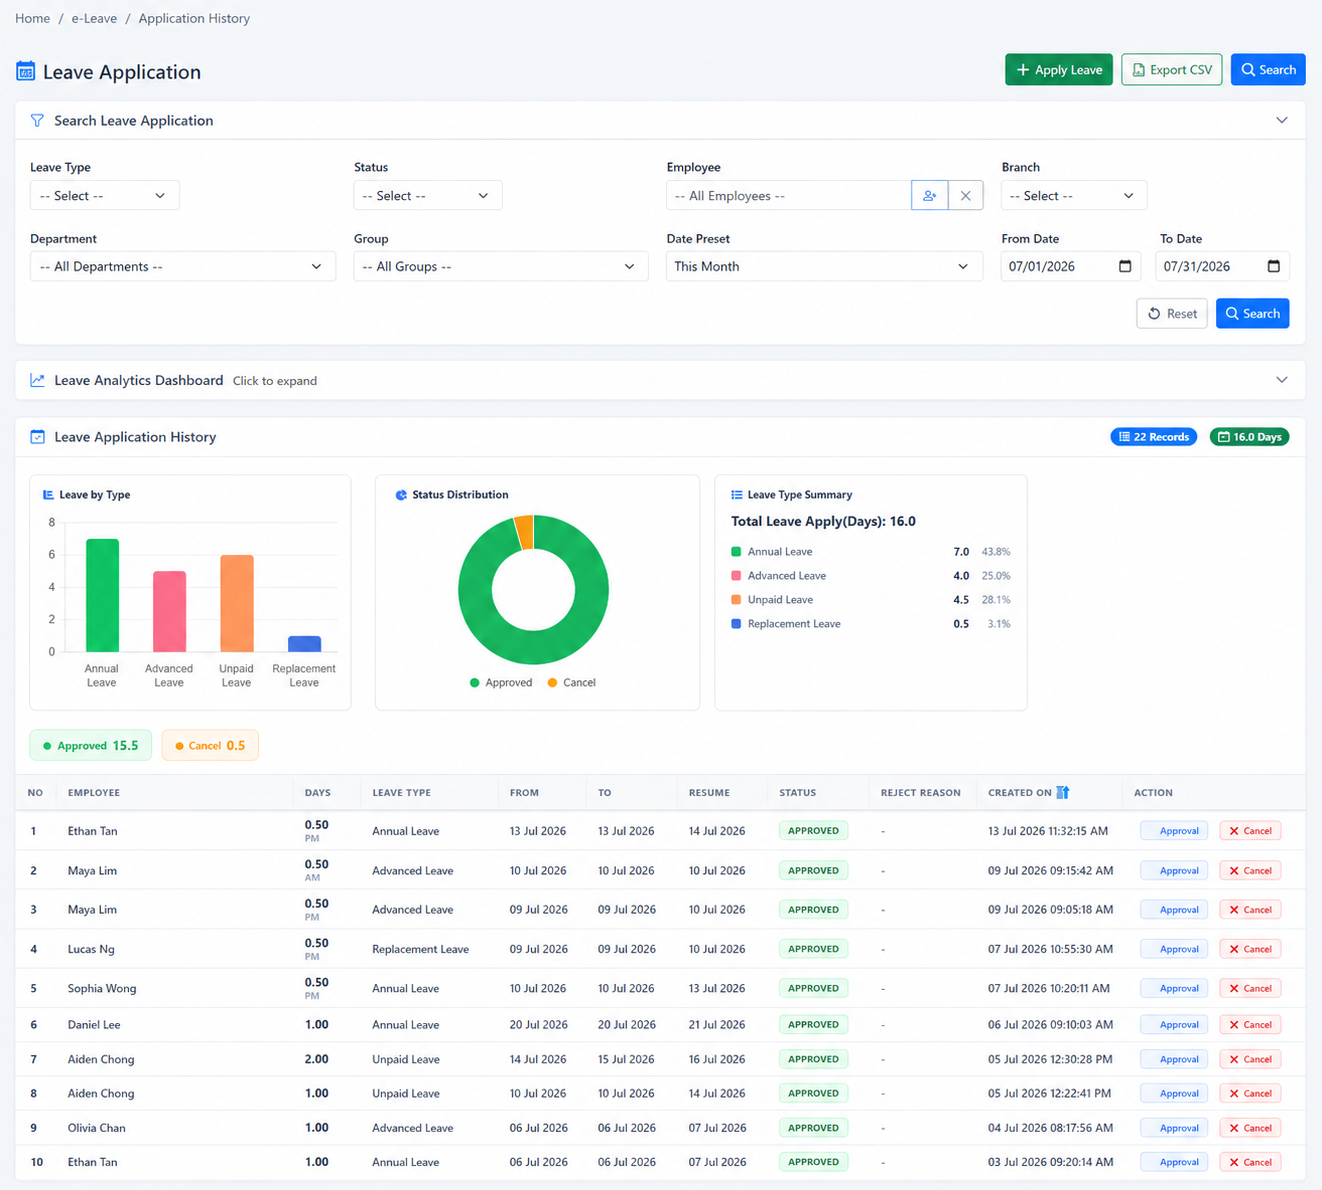Click the Advanced Leave pink bar
Viewport: 1322px width, 1190px height.
click(x=169, y=611)
